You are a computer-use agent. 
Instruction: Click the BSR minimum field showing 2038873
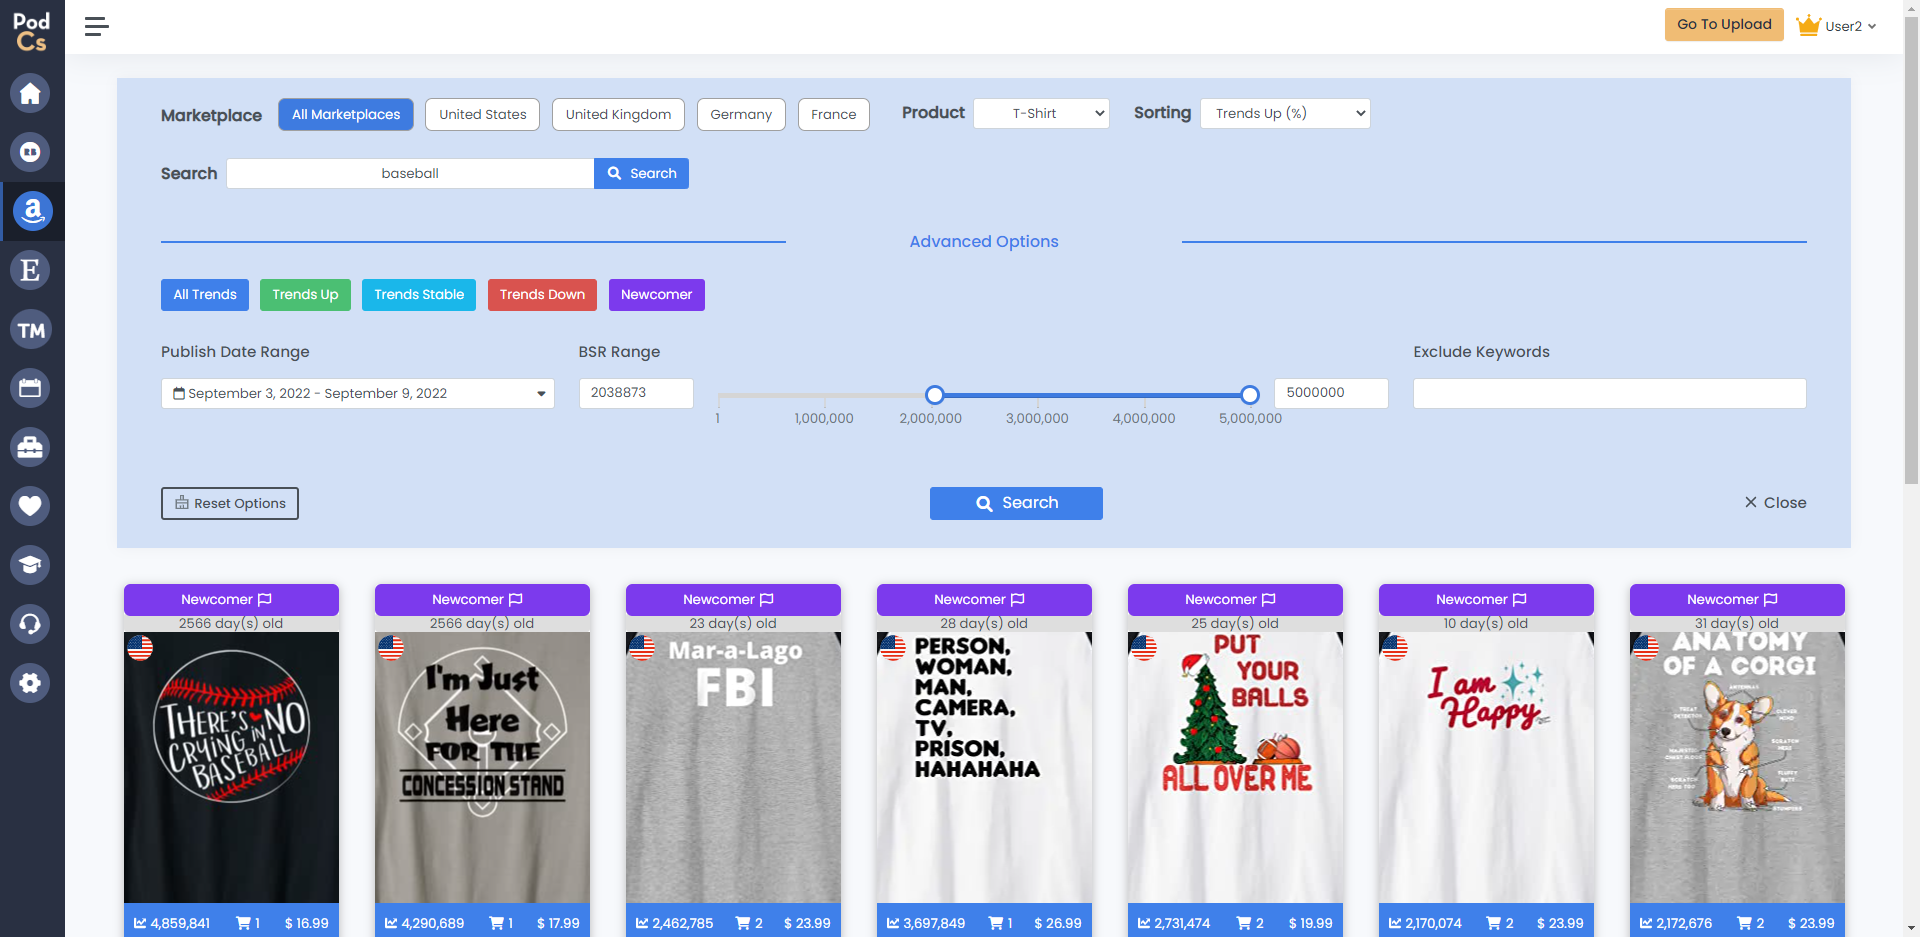pyautogui.click(x=636, y=393)
